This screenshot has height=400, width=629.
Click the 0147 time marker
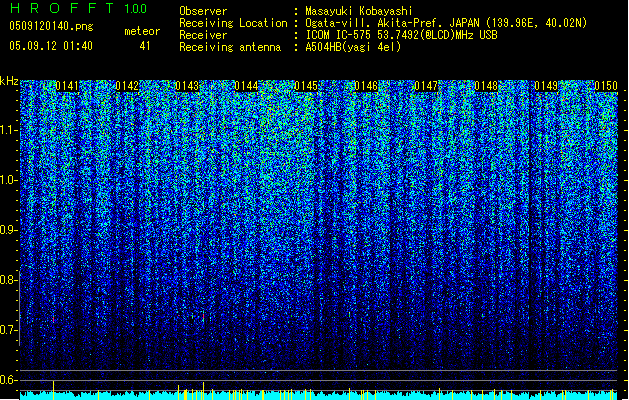click(426, 86)
